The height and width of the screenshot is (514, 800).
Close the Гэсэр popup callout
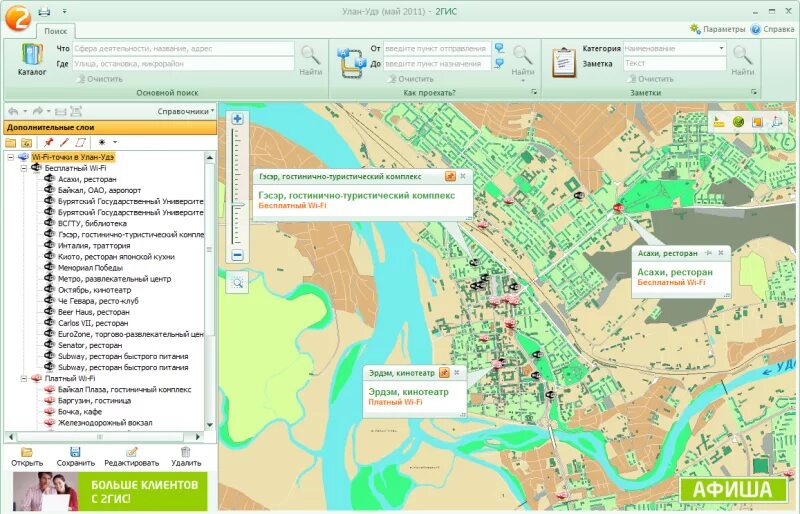[463, 176]
